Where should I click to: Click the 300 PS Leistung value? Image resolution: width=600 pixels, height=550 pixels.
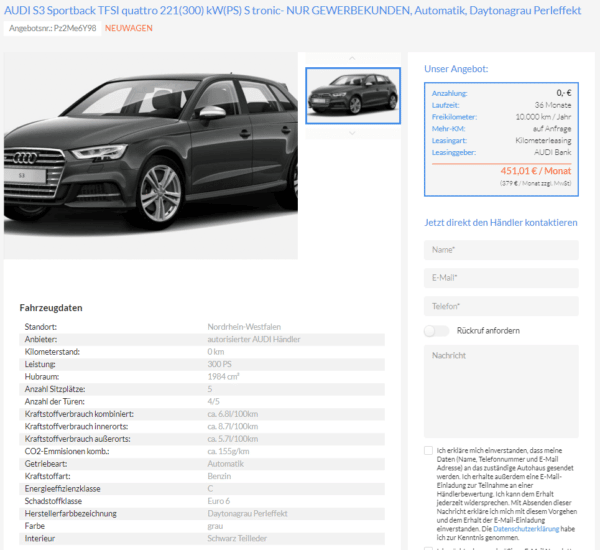click(x=219, y=364)
